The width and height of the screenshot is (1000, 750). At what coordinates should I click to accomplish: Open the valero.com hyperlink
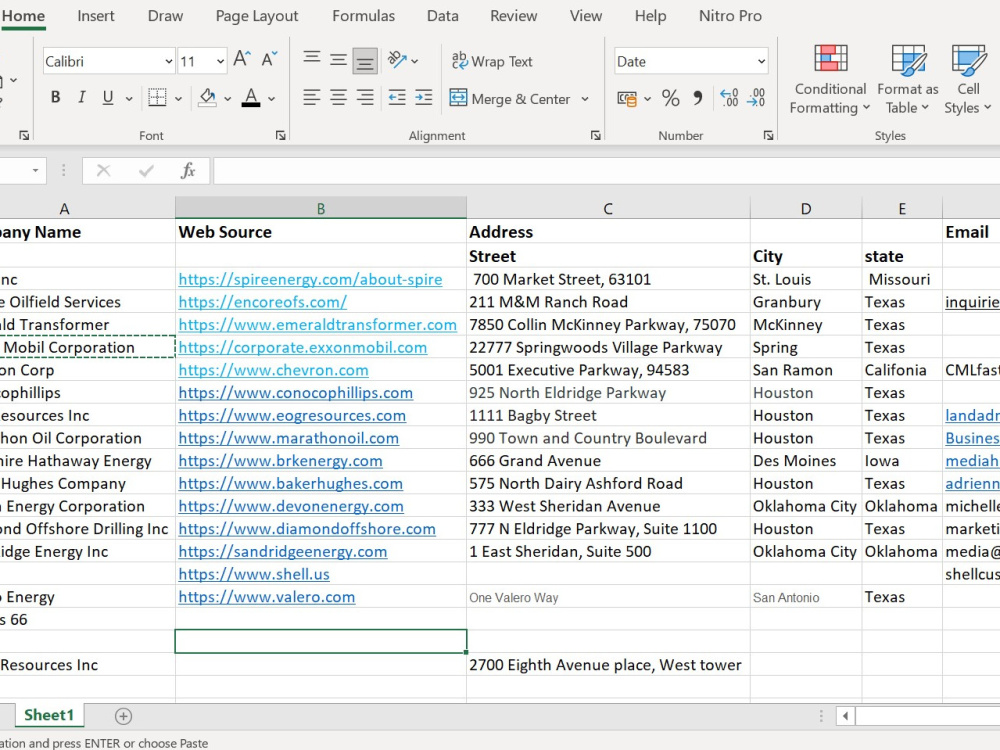(x=267, y=598)
